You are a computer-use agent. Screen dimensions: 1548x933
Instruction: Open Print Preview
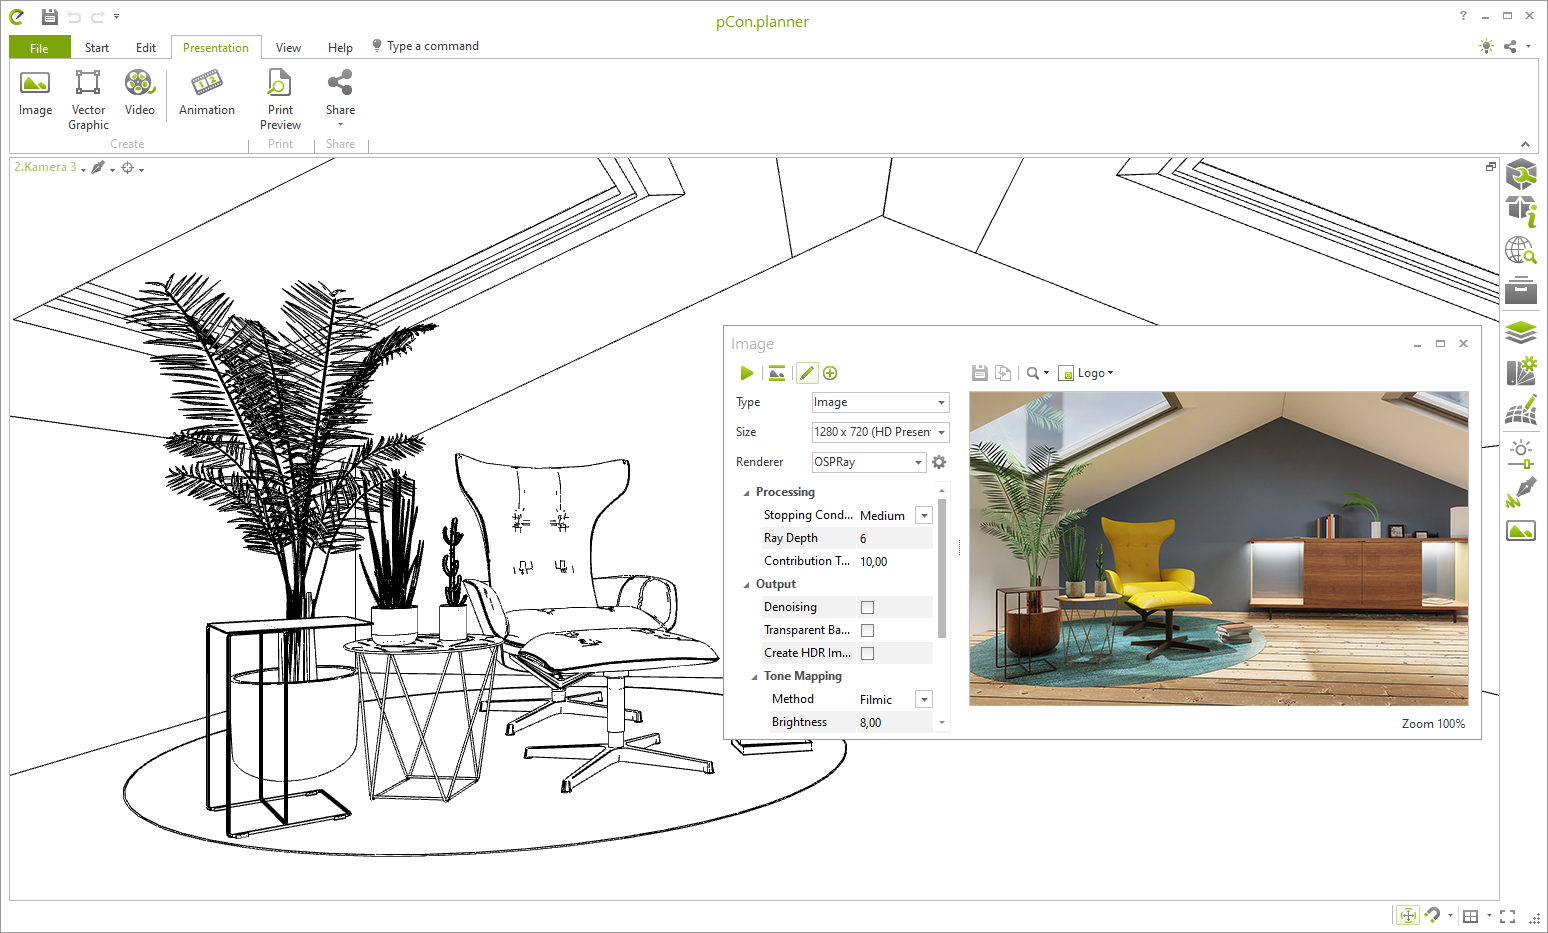point(280,99)
